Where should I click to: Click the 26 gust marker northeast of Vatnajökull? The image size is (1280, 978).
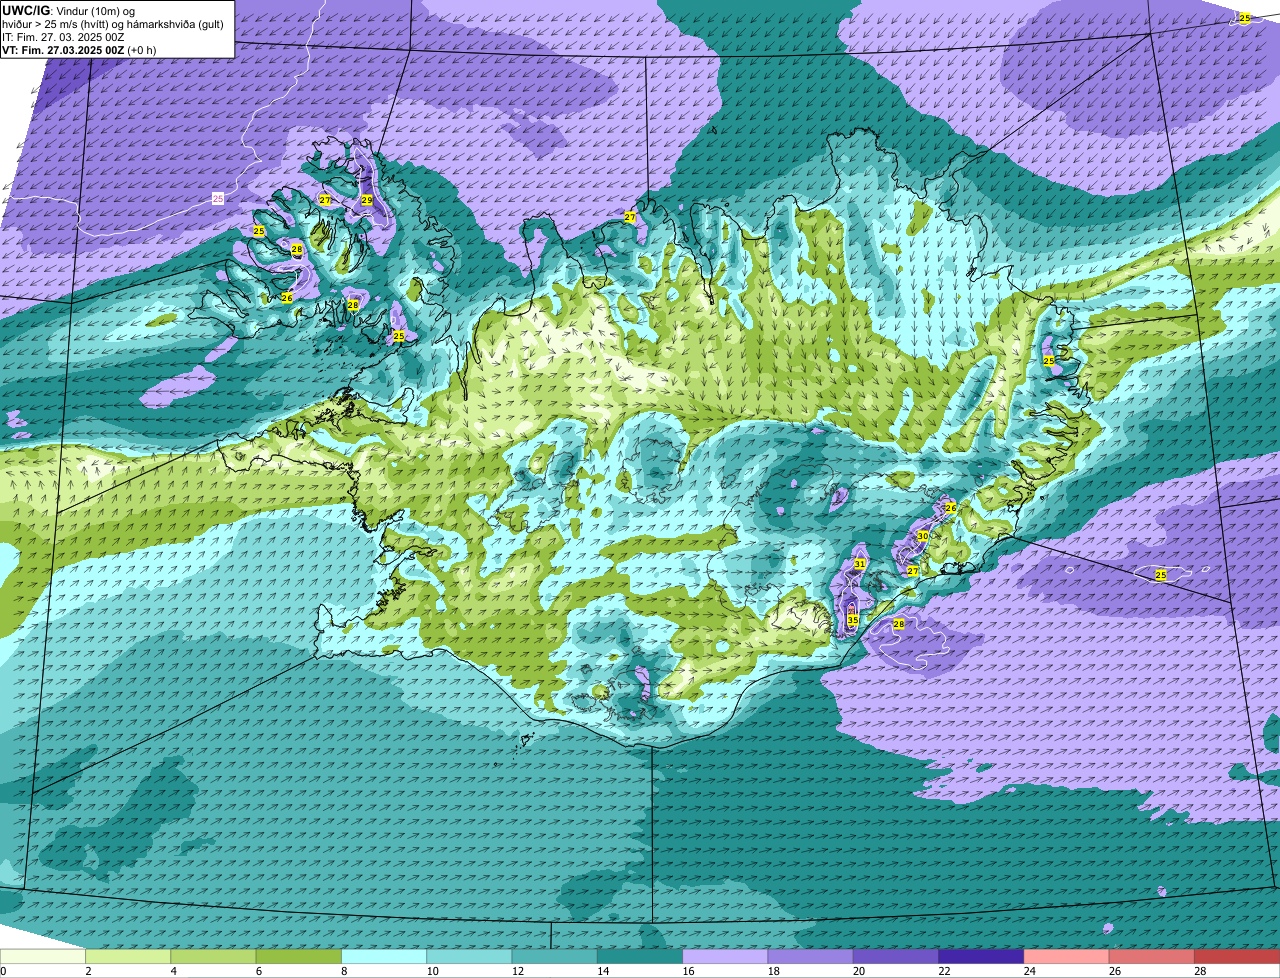pos(951,508)
